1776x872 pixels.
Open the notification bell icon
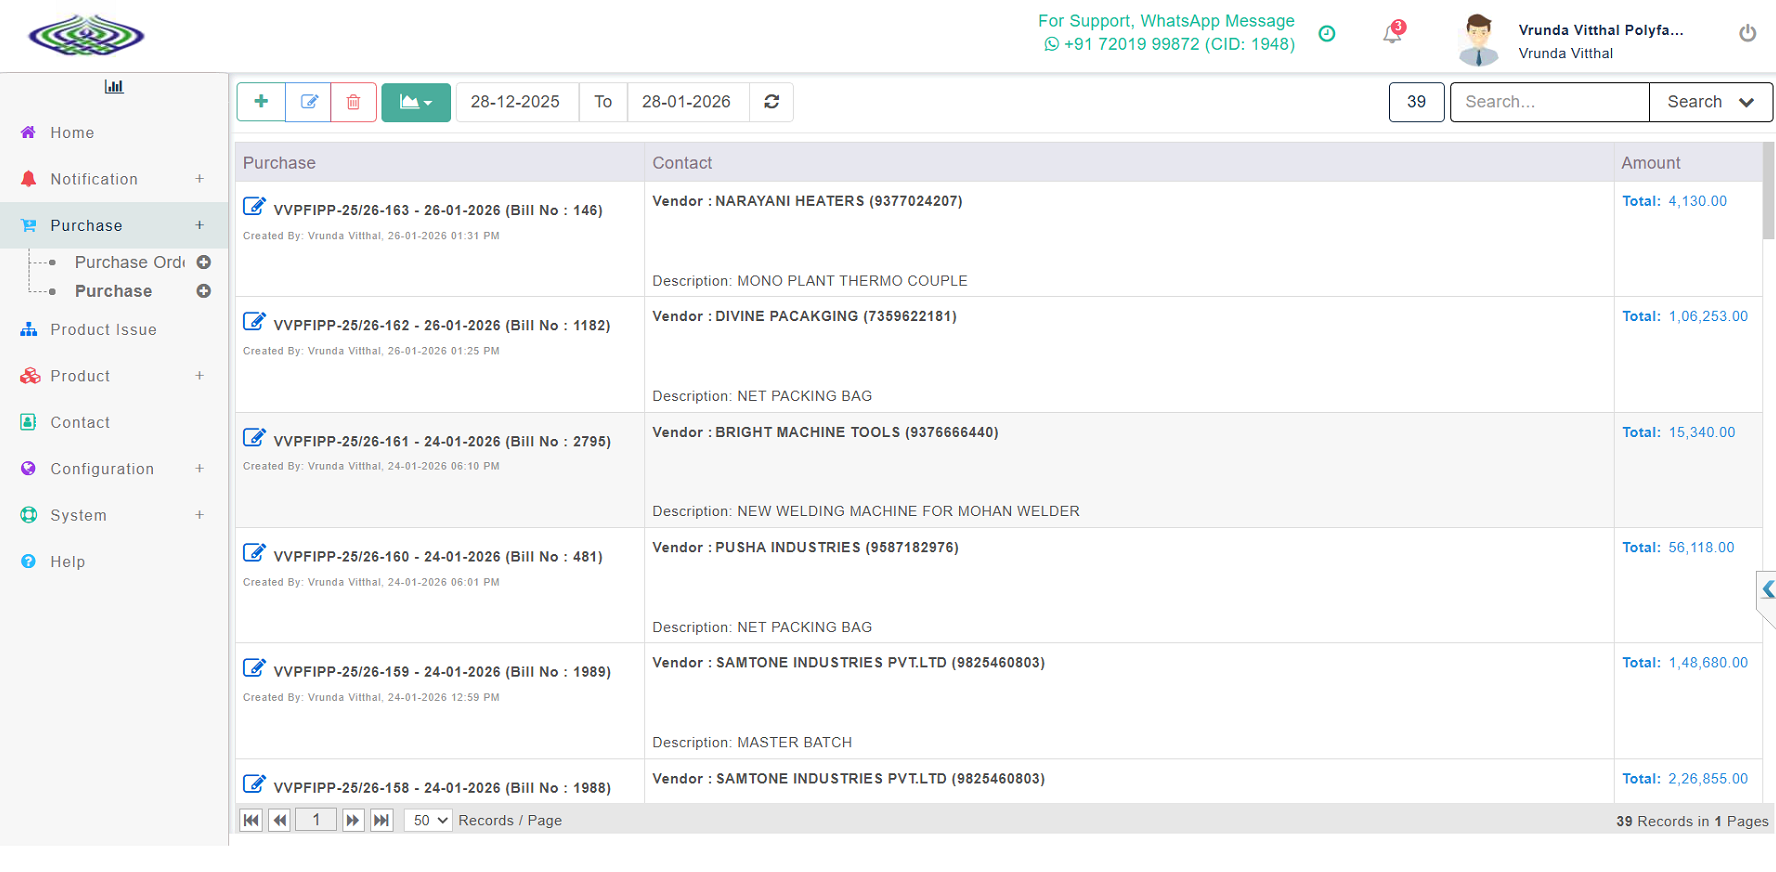pyautogui.click(x=1392, y=34)
